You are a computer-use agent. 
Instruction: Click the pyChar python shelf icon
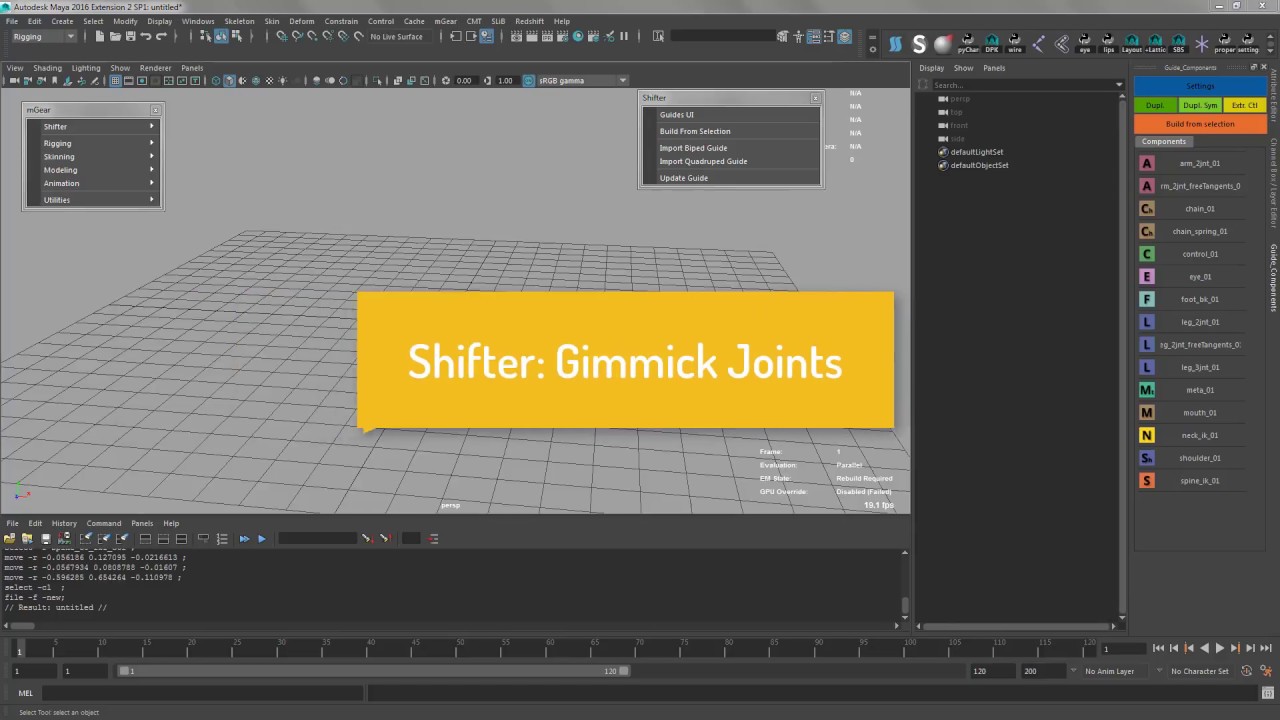click(968, 43)
